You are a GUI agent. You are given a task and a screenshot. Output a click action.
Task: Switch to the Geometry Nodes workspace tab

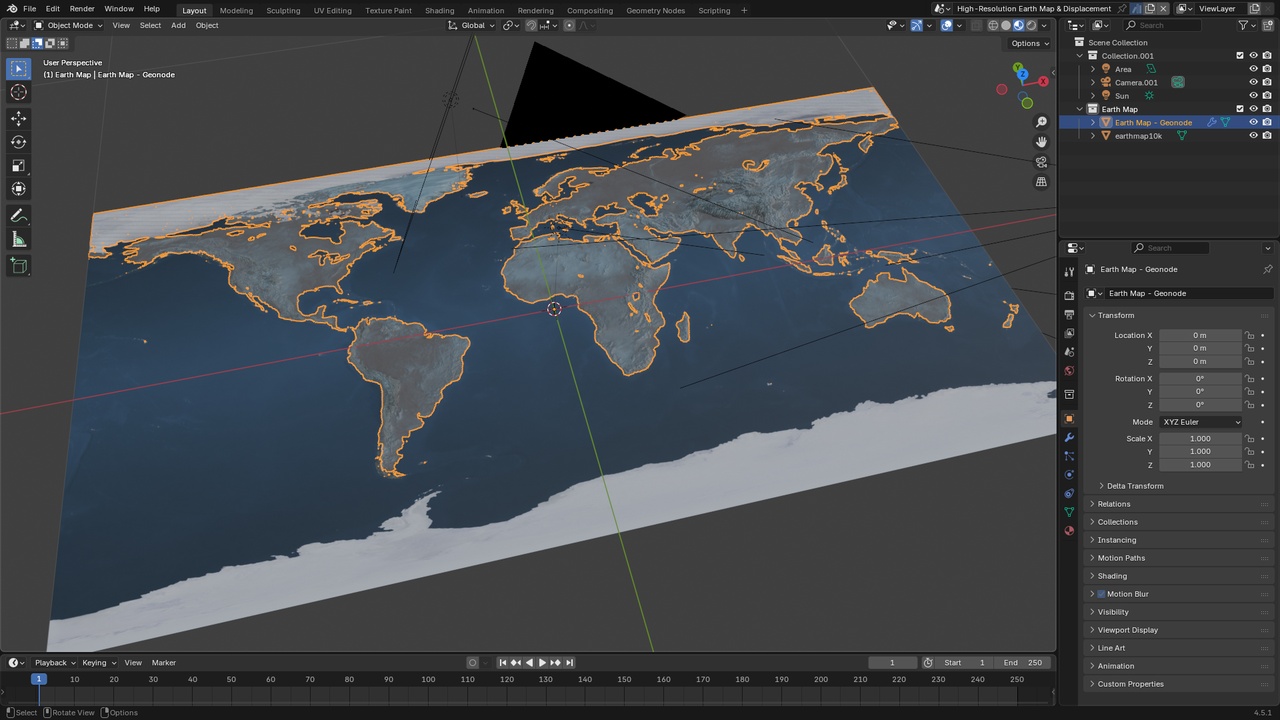[655, 10]
